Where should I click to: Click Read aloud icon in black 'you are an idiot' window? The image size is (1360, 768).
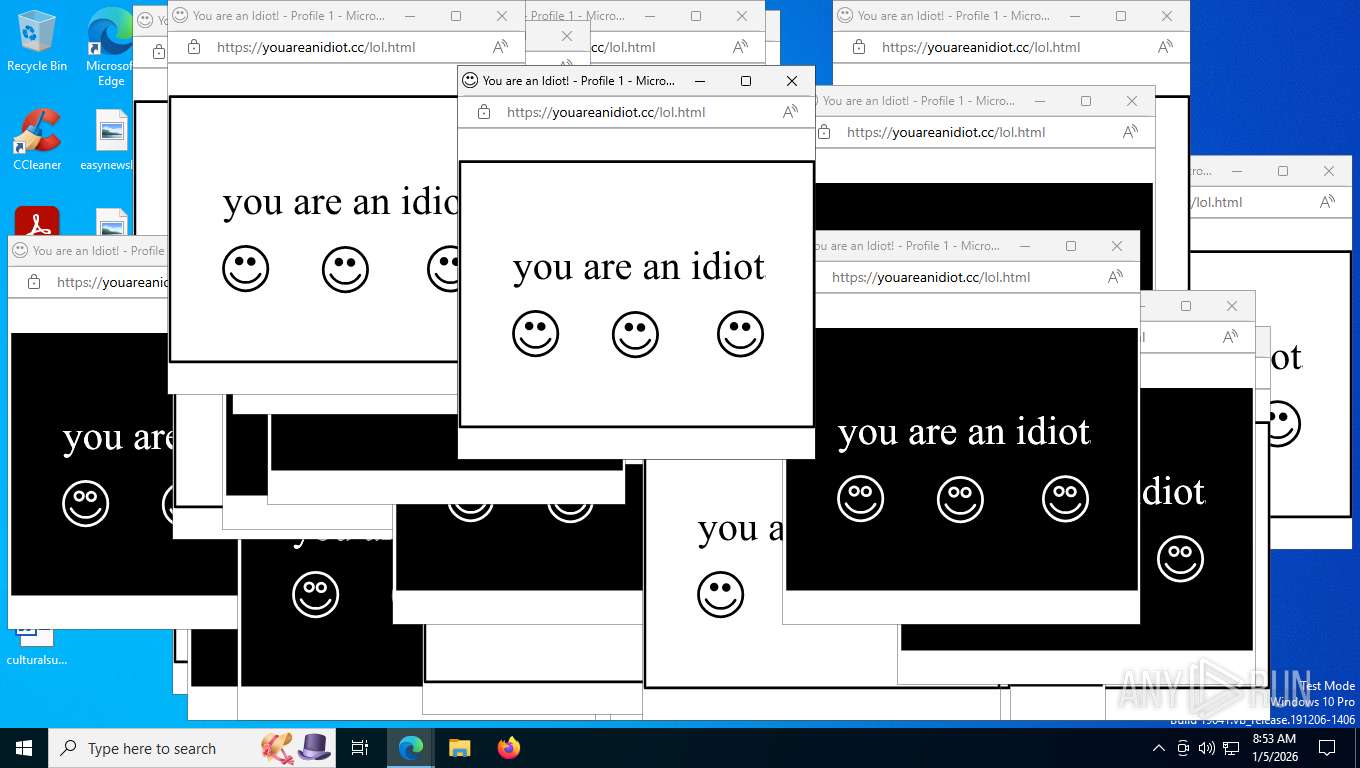click(1115, 277)
